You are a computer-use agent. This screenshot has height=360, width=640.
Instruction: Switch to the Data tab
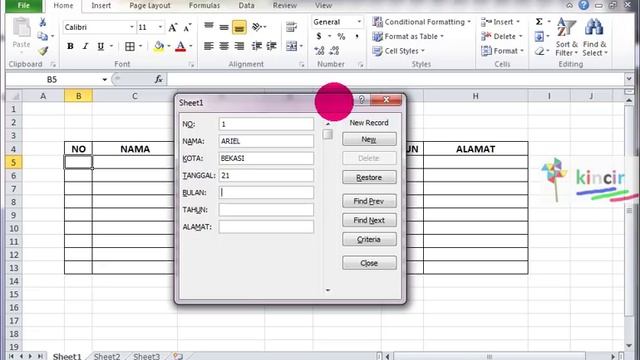[x=246, y=5]
